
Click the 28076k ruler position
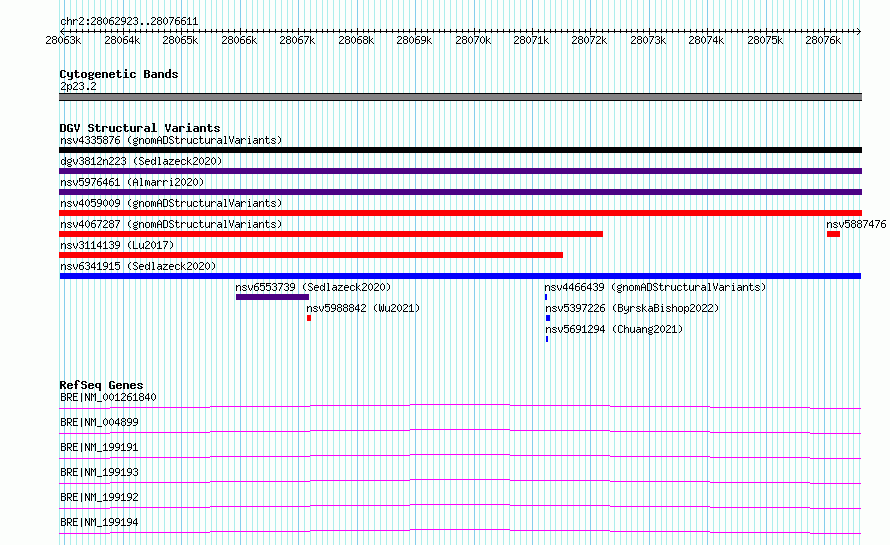pos(823,40)
